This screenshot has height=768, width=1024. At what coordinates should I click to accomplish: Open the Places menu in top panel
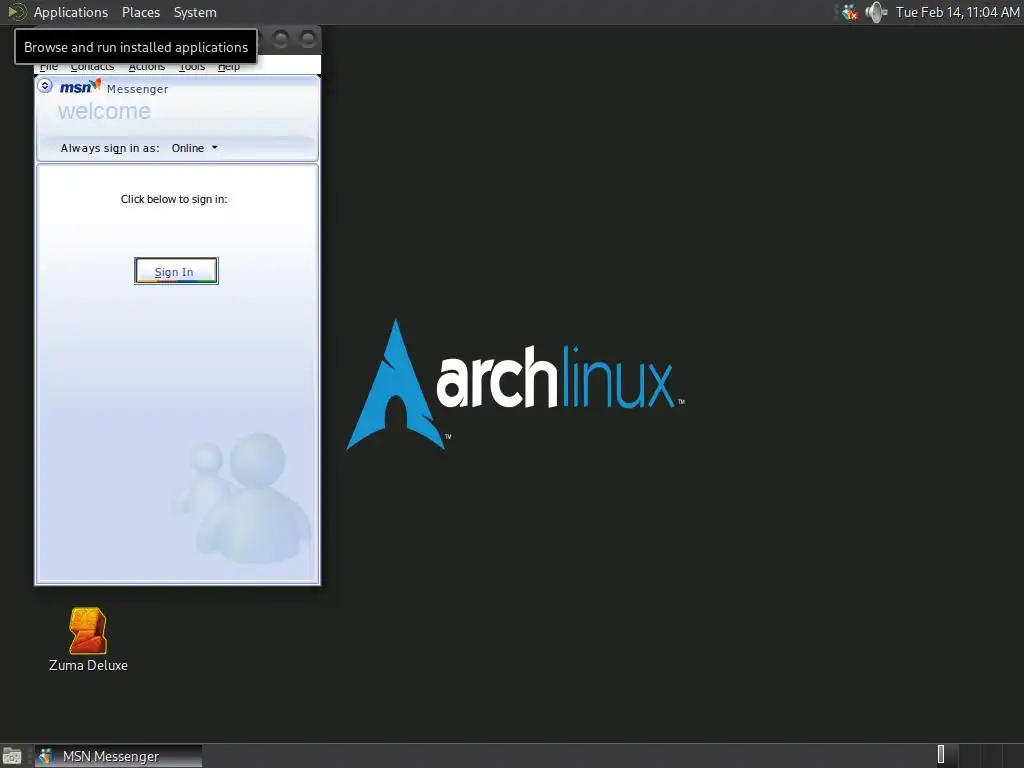[x=141, y=12]
